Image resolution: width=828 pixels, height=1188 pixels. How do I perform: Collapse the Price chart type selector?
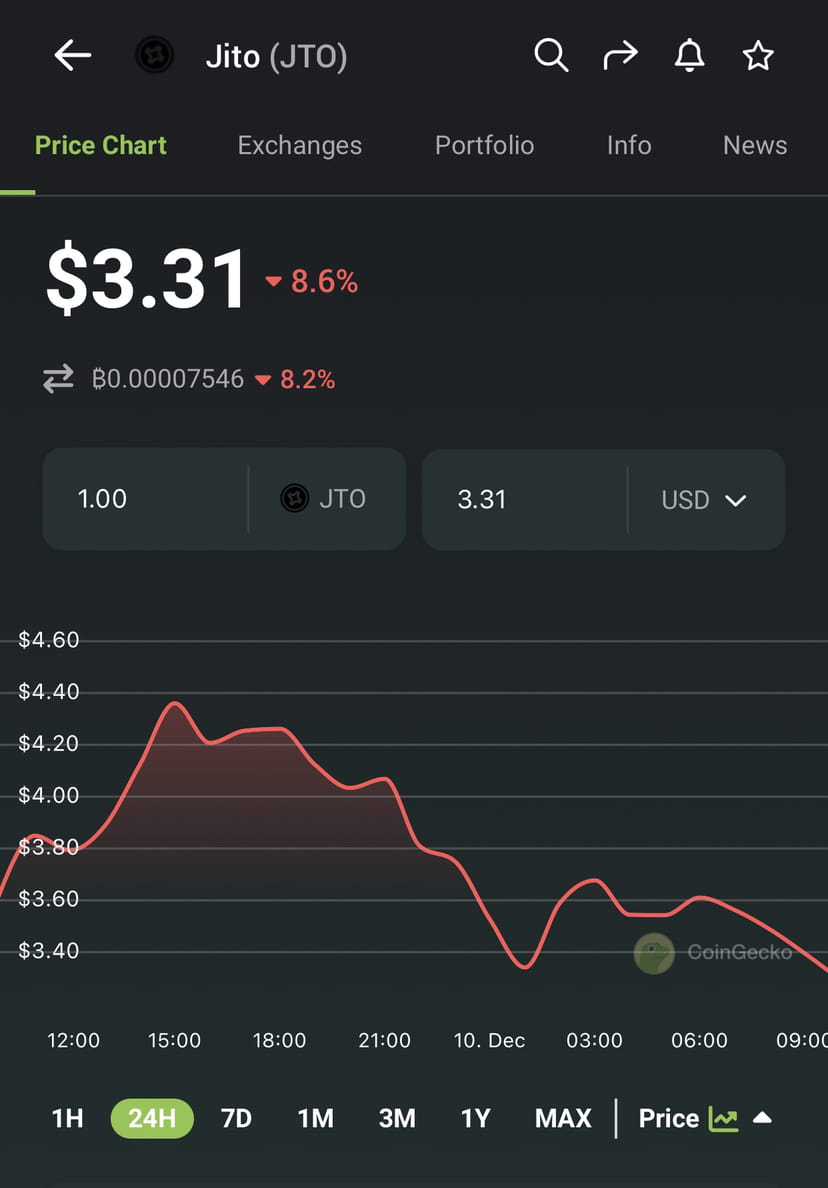click(764, 1119)
